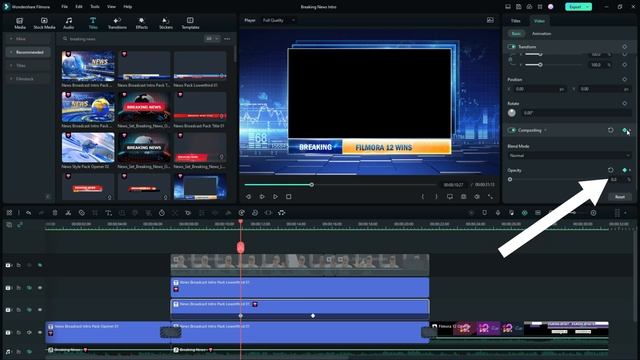Viewport: 640px width, 360px height.
Task: Click the Rotate dial knob
Action: click(x=512, y=113)
